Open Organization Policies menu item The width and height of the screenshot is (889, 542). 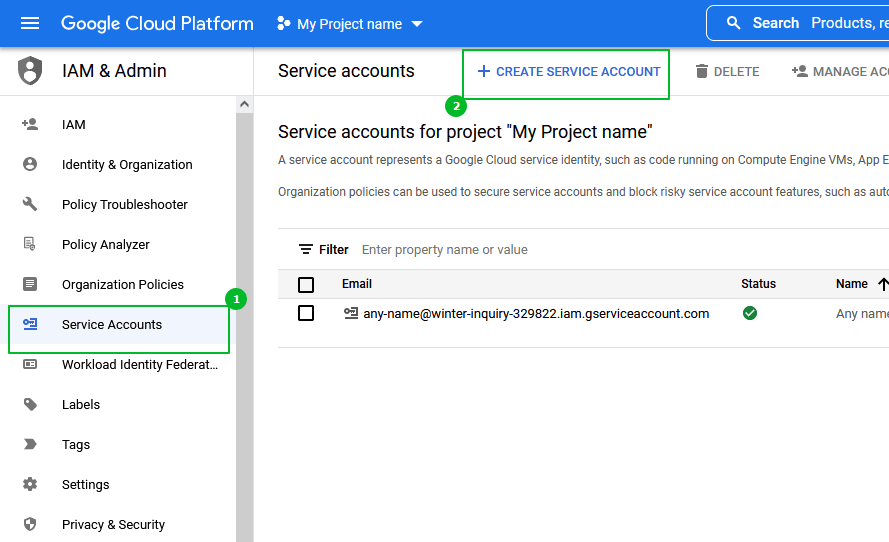tap(122, 285)
